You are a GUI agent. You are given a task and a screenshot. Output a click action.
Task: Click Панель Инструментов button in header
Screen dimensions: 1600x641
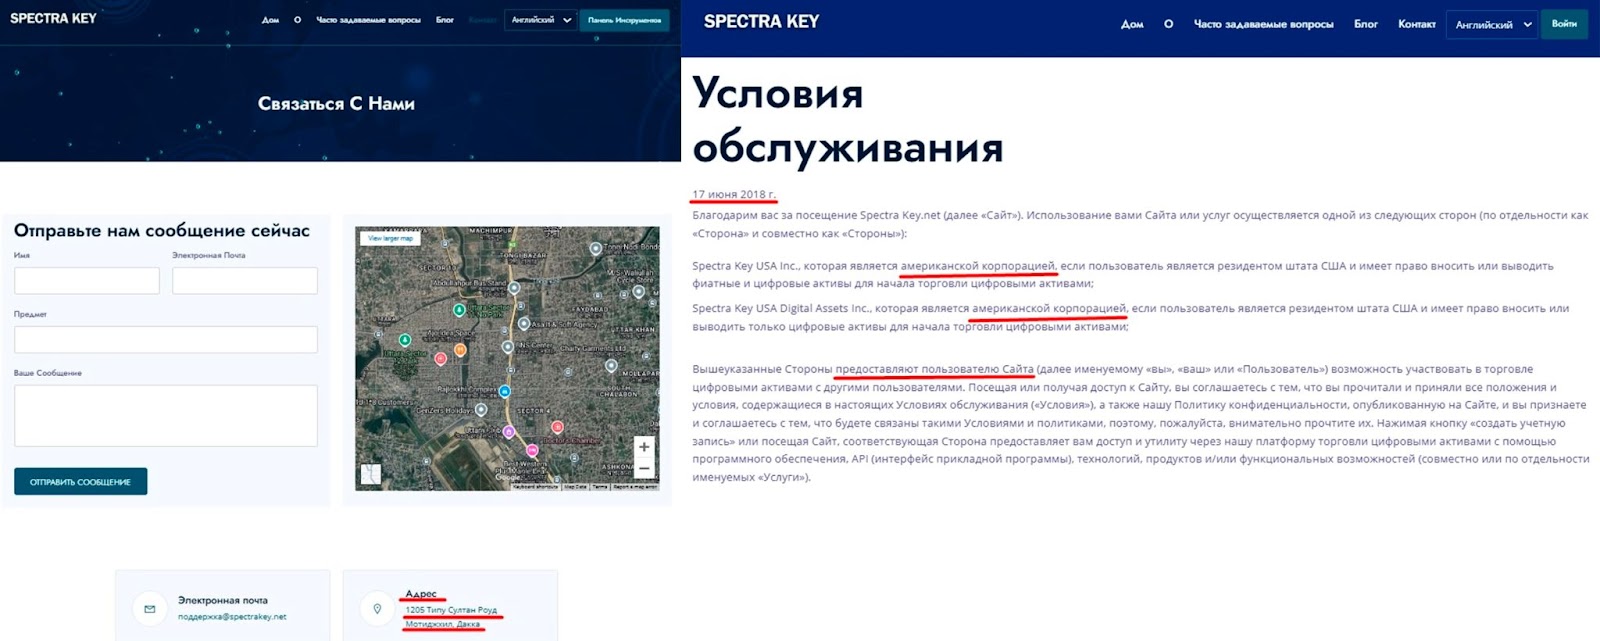coord(625,20)
